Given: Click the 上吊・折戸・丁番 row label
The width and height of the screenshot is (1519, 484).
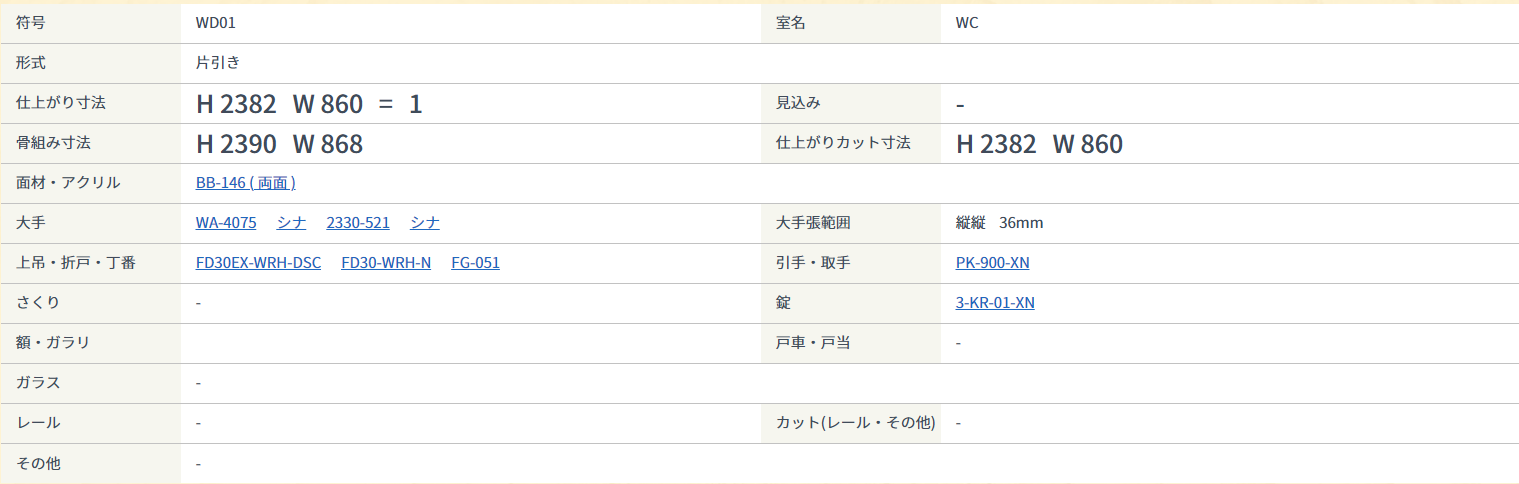Looking at the screenshot, I should [76, 263].
